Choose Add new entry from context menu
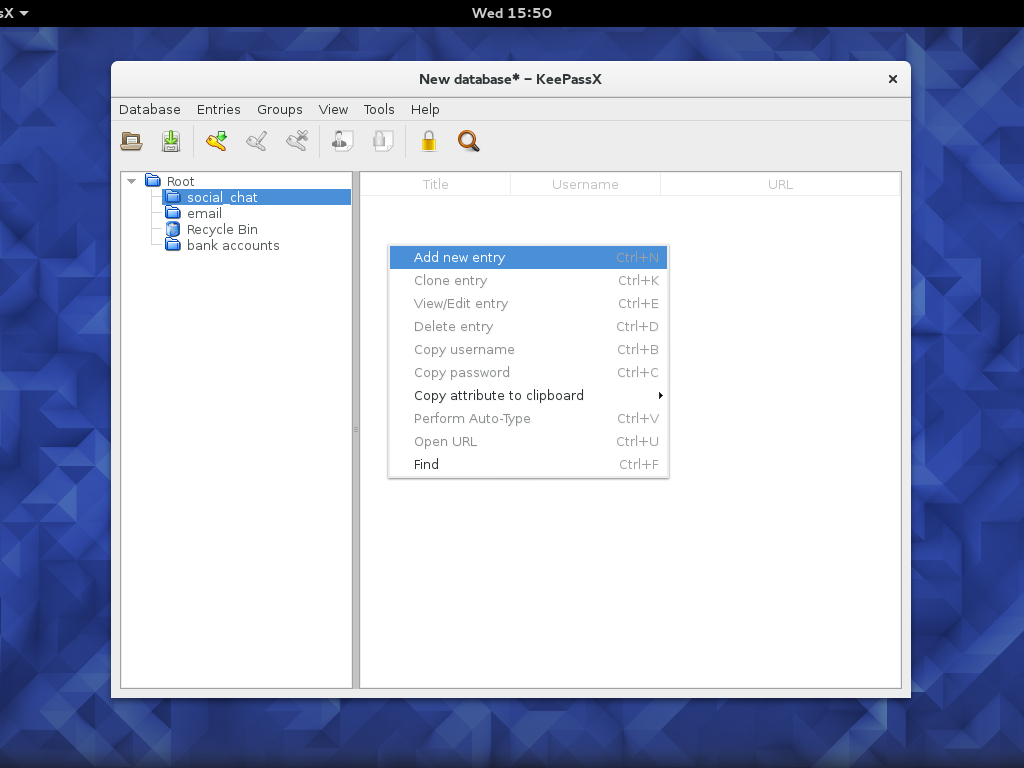1024x768 pixels. coord(528,257)
